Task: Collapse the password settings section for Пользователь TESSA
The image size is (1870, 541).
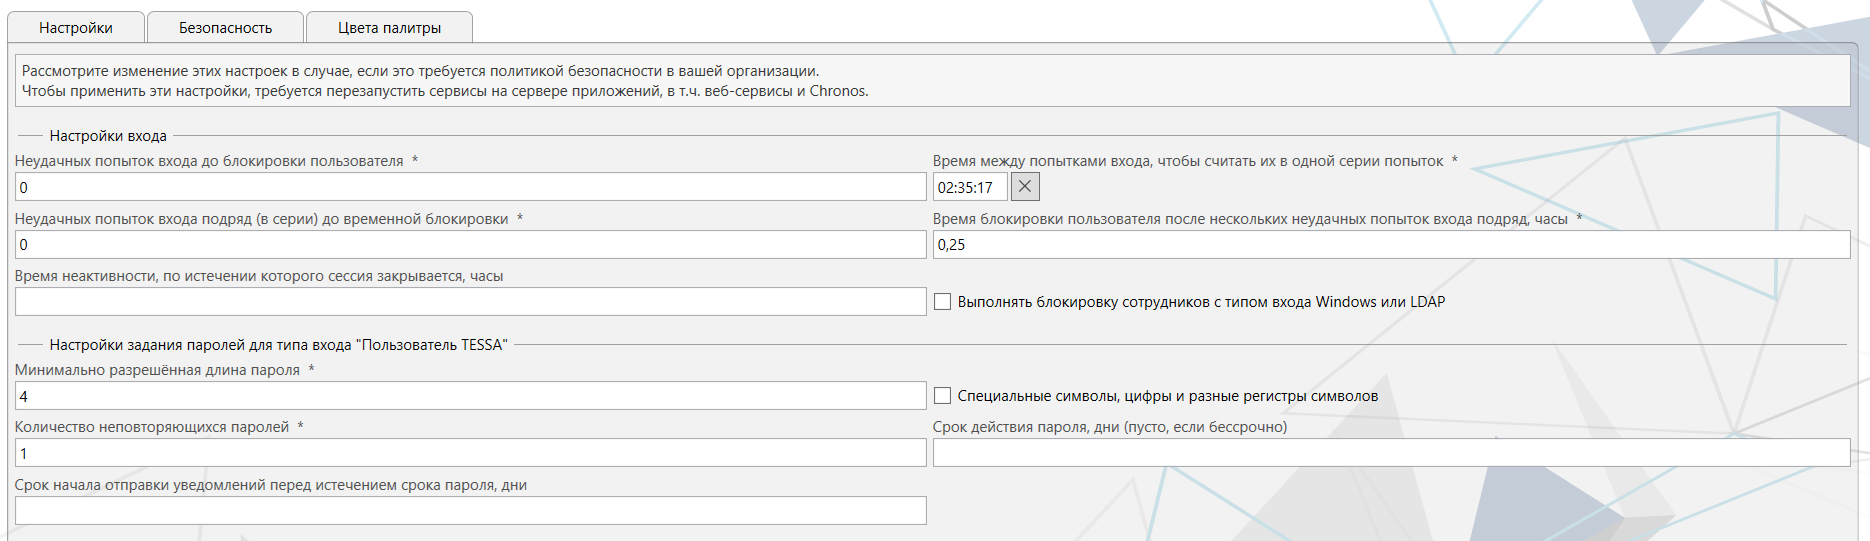Action: pos(278,345)
